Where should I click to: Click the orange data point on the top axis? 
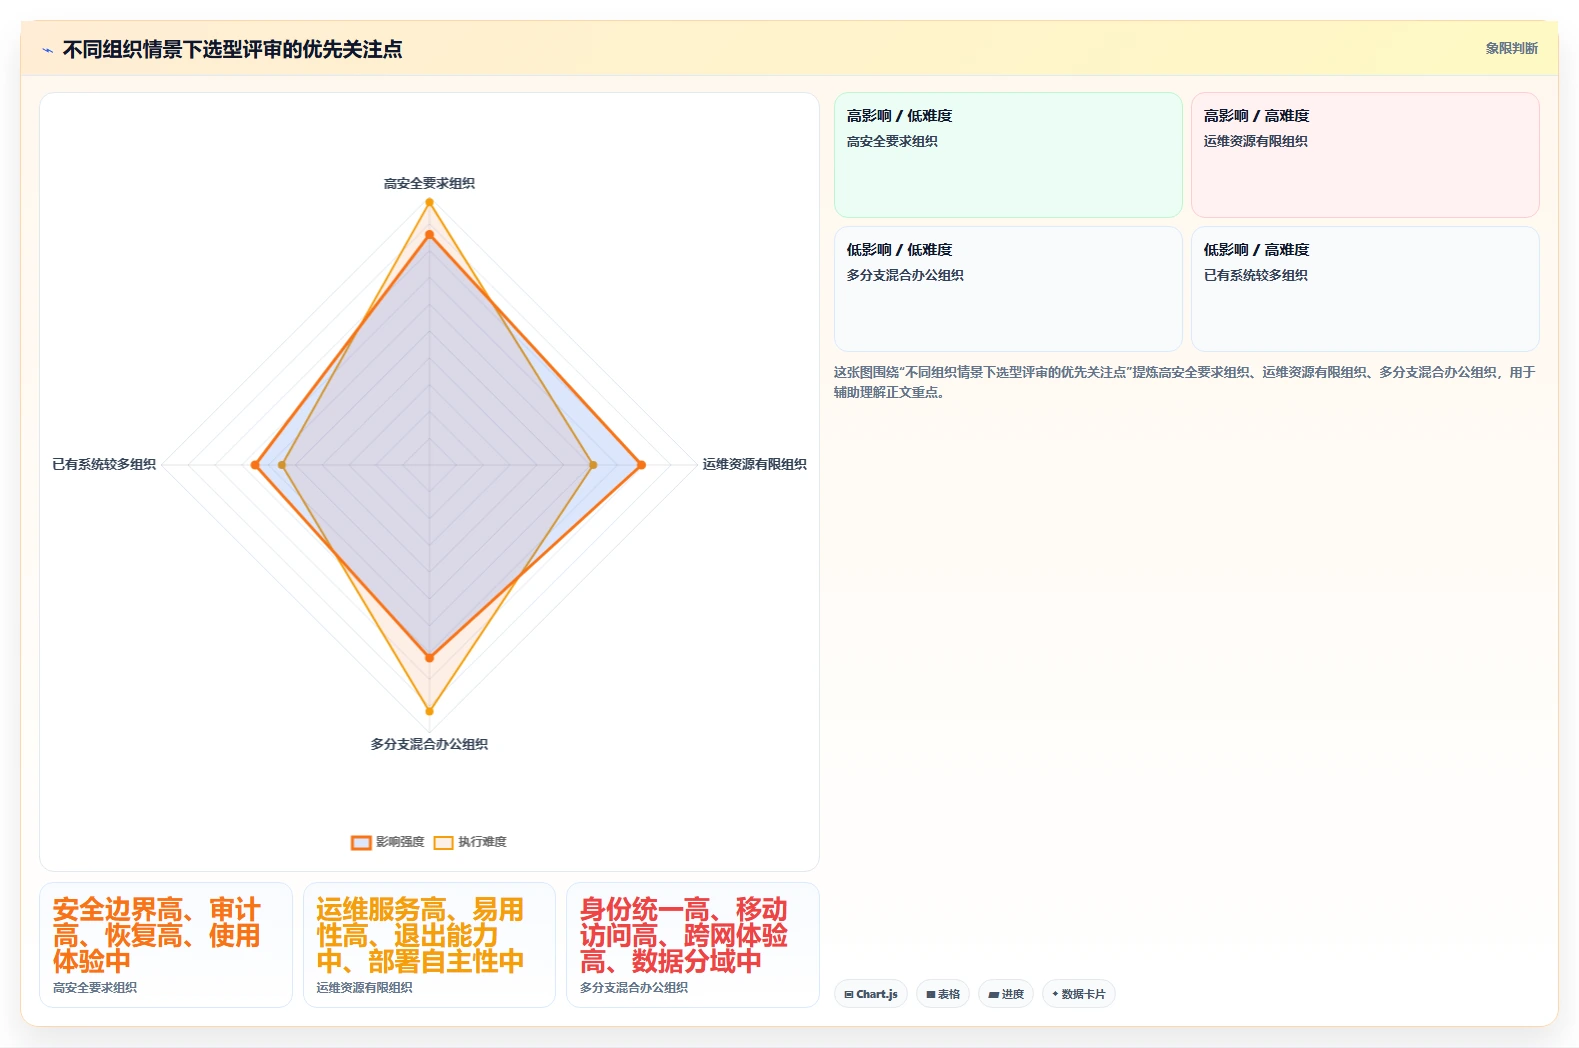[x=429, y=235]
